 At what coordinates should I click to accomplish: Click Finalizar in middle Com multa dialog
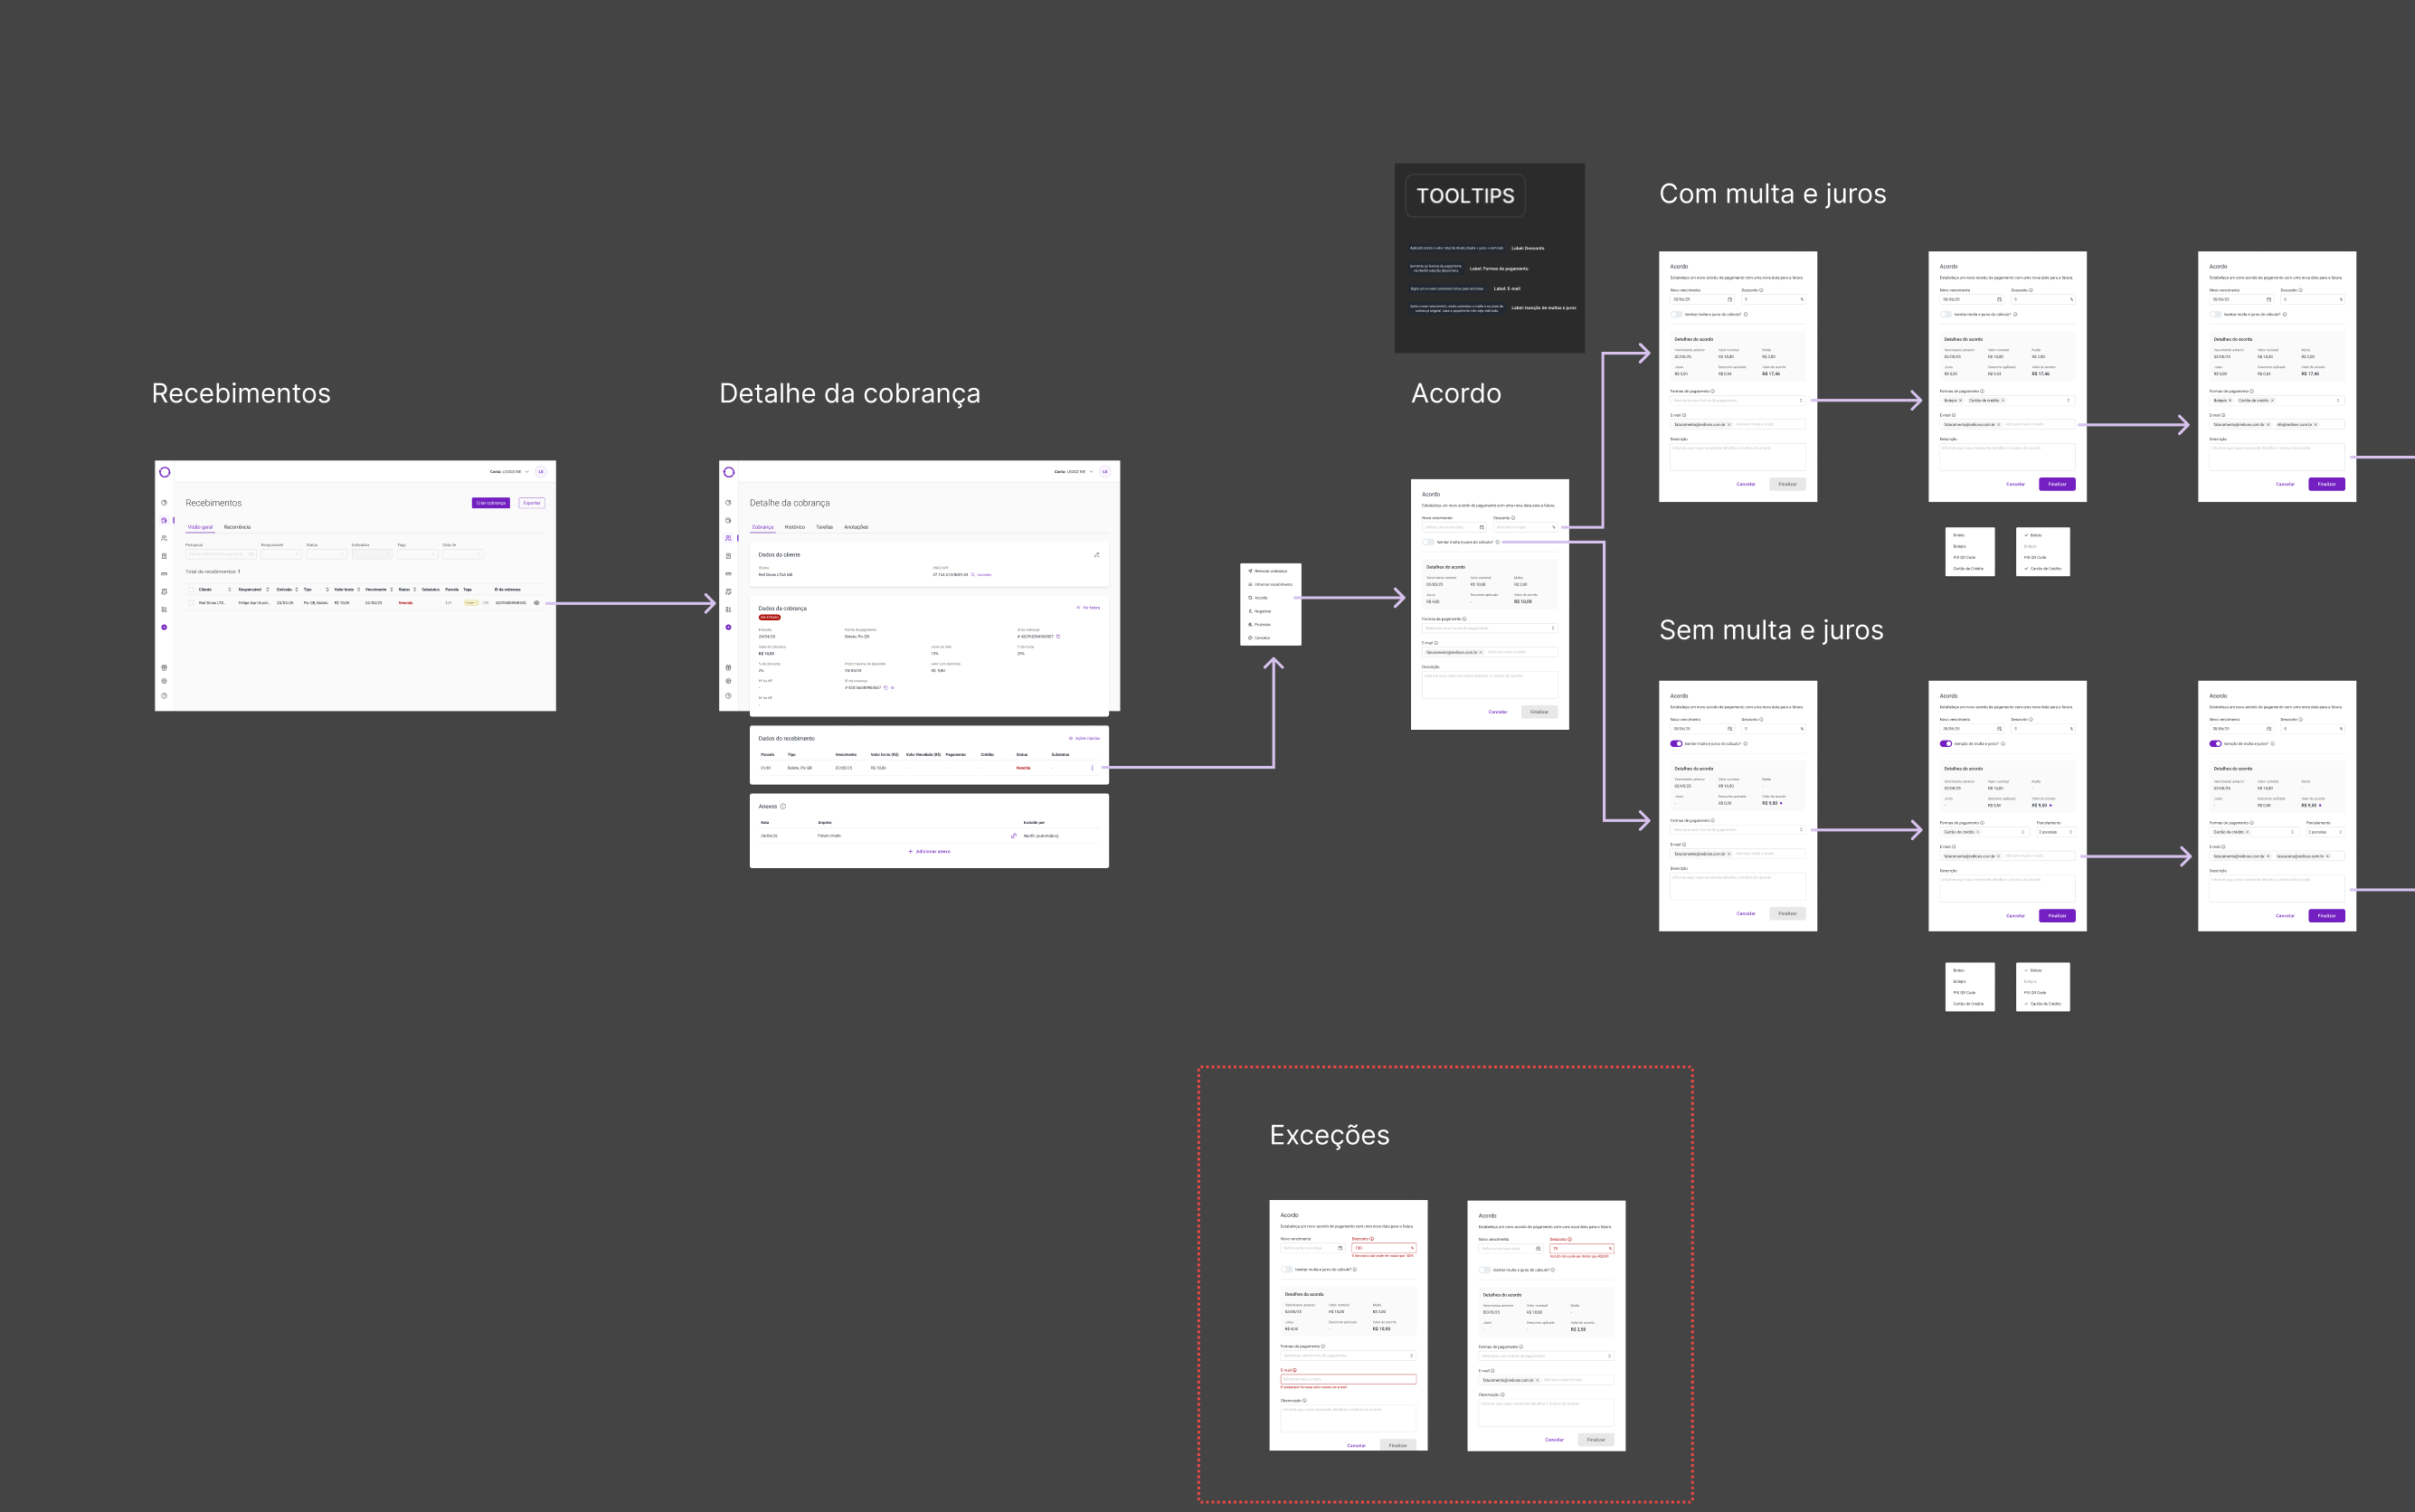(2057, 484)
